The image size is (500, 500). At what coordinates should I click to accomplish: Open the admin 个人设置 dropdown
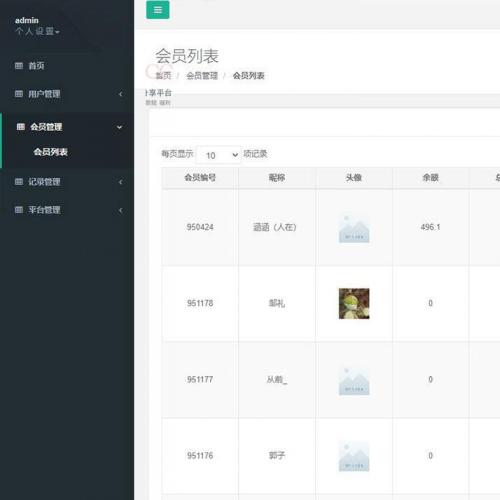tap(37, 32)
